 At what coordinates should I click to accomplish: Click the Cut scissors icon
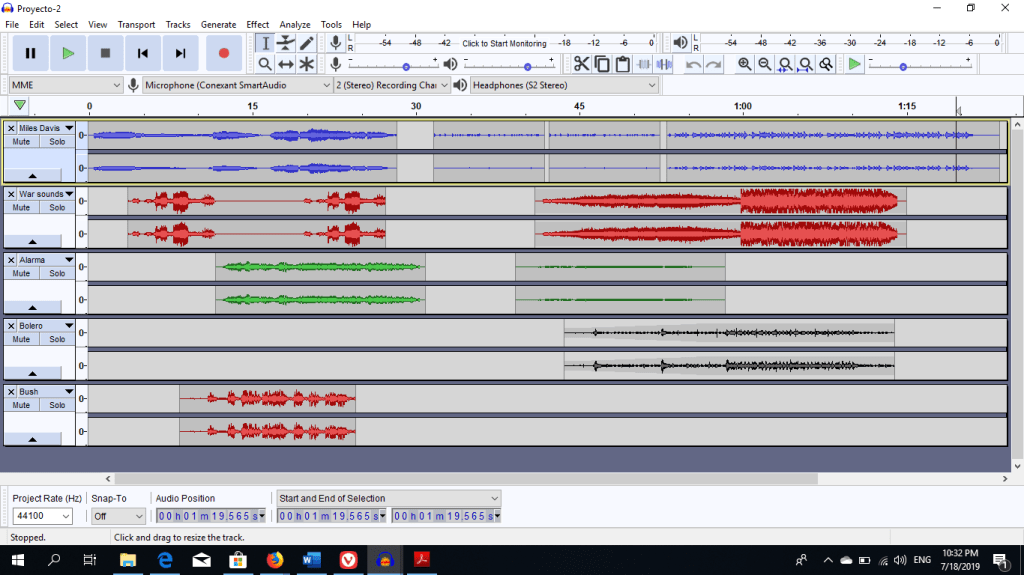581,64
